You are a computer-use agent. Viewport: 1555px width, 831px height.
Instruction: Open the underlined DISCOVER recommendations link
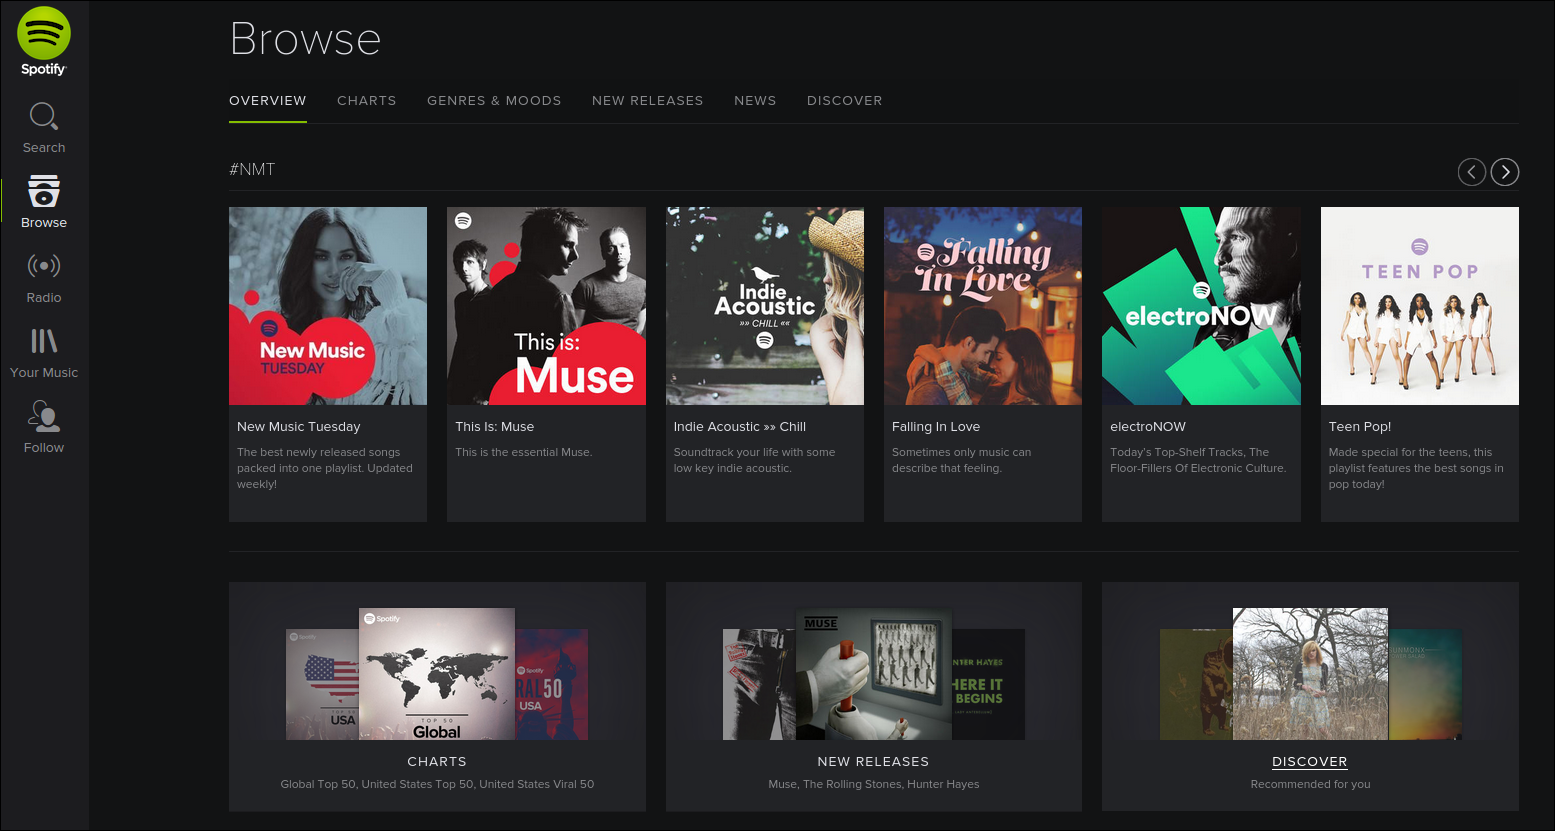coord(1309,761)
